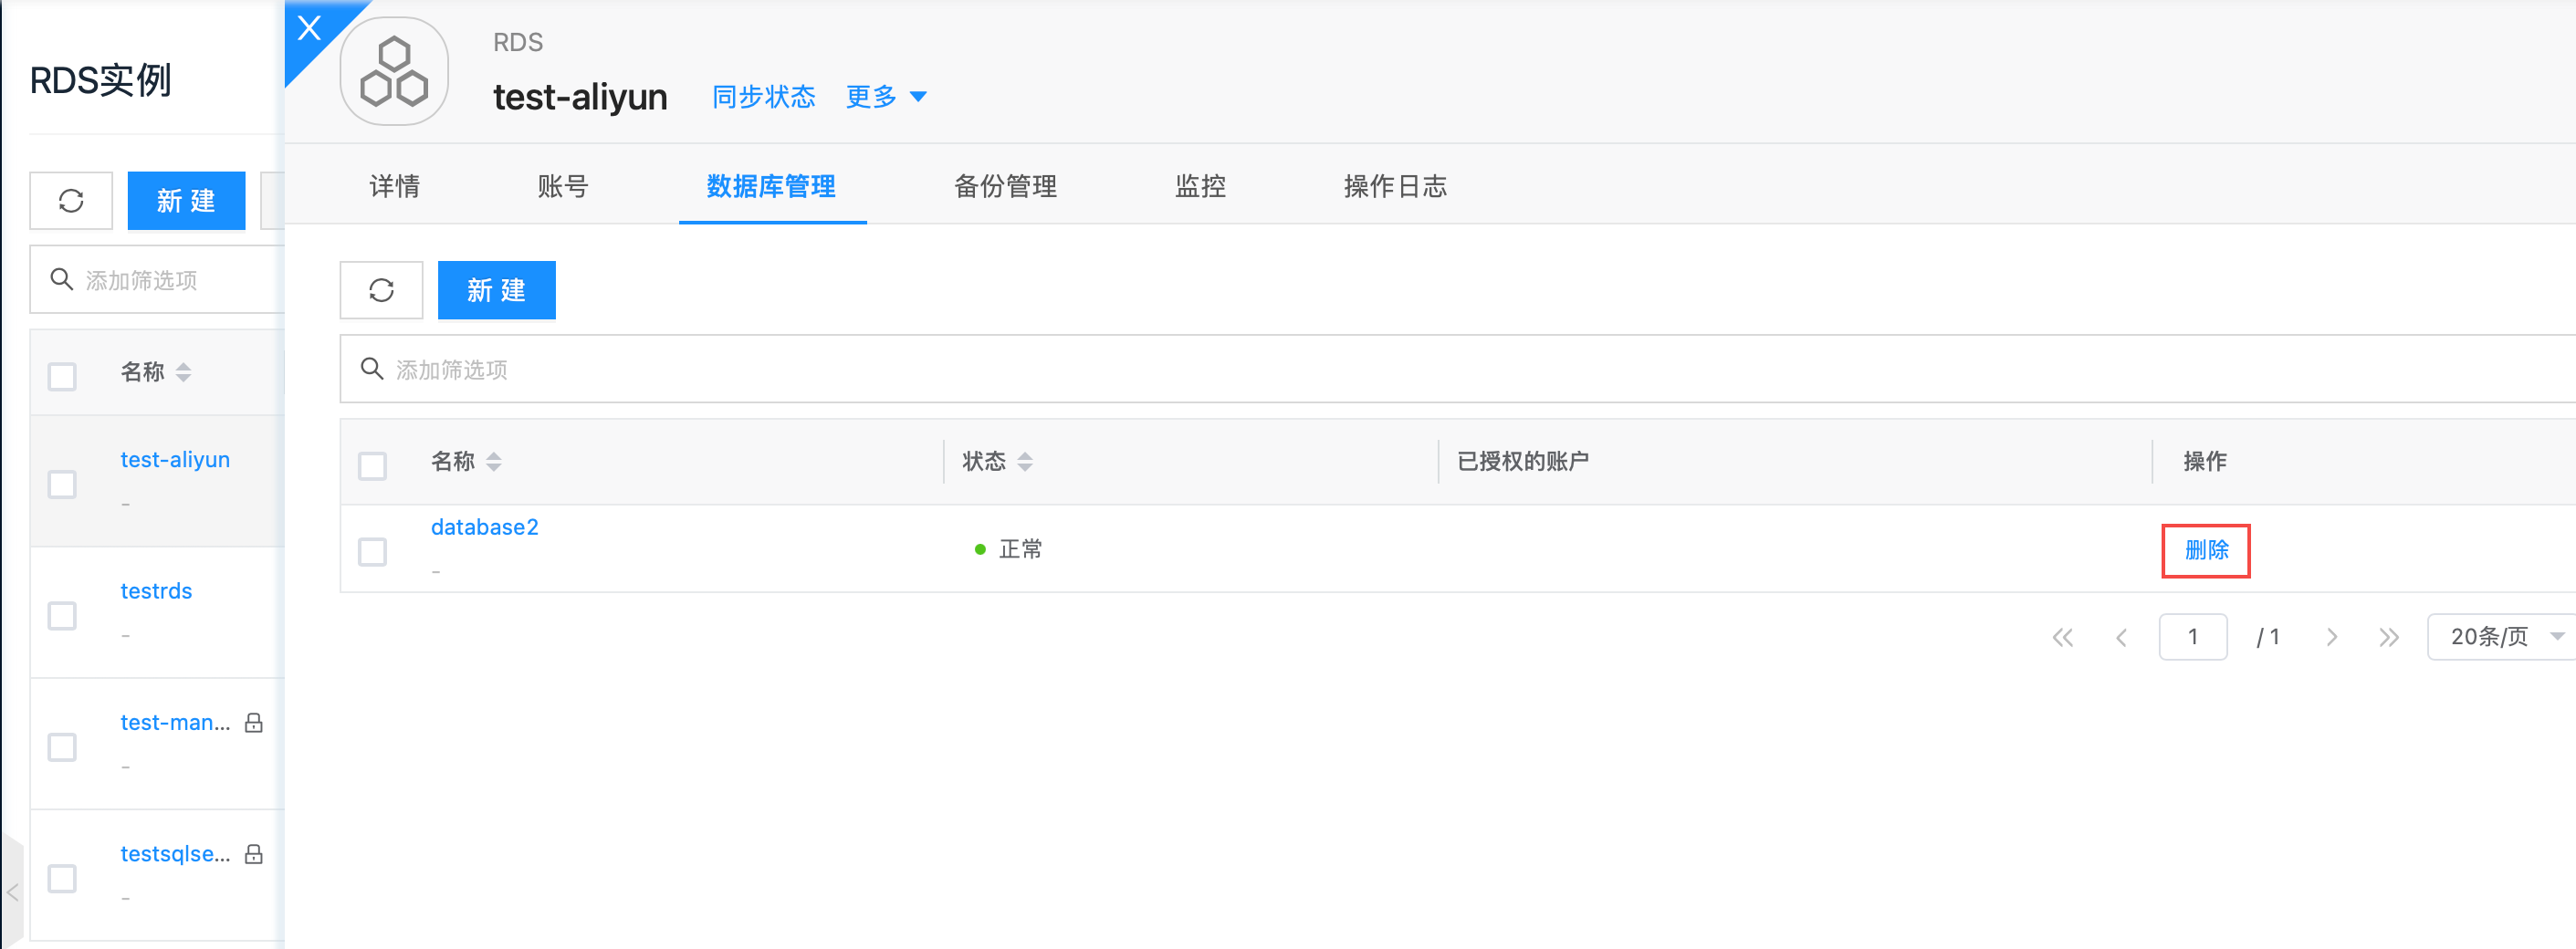Go to the previous page arrow
Image resolution: width=2576 pixels, height=949 pixels.
coord(2121,637)
